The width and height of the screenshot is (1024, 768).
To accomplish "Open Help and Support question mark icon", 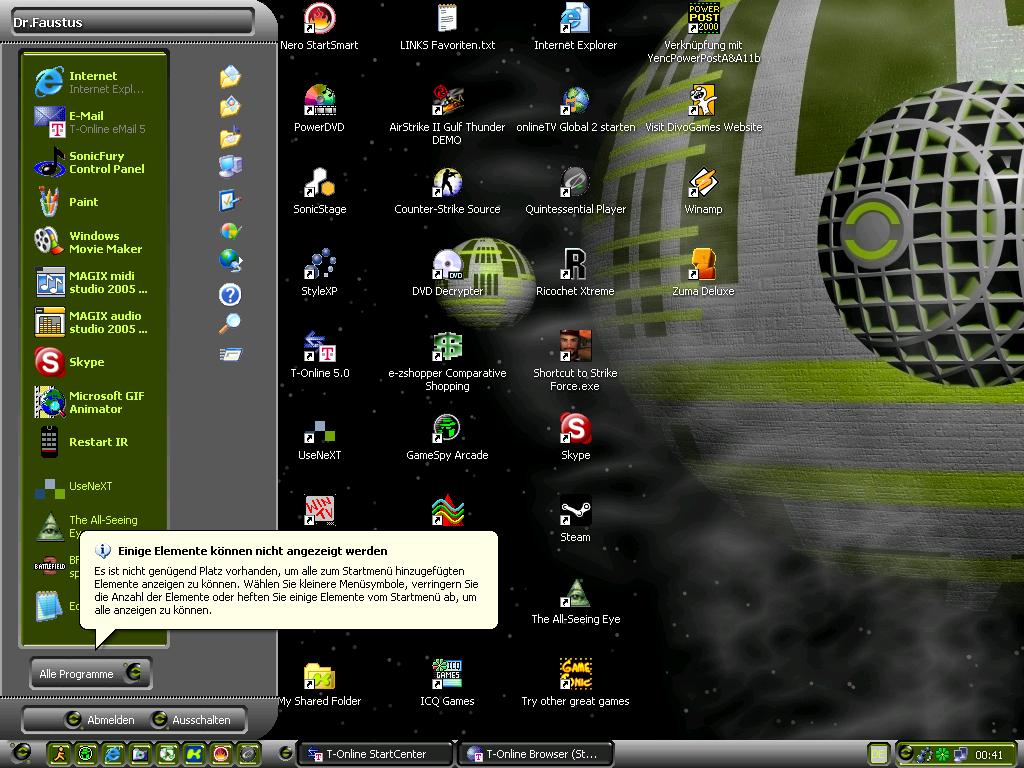I will pos(230,294).
